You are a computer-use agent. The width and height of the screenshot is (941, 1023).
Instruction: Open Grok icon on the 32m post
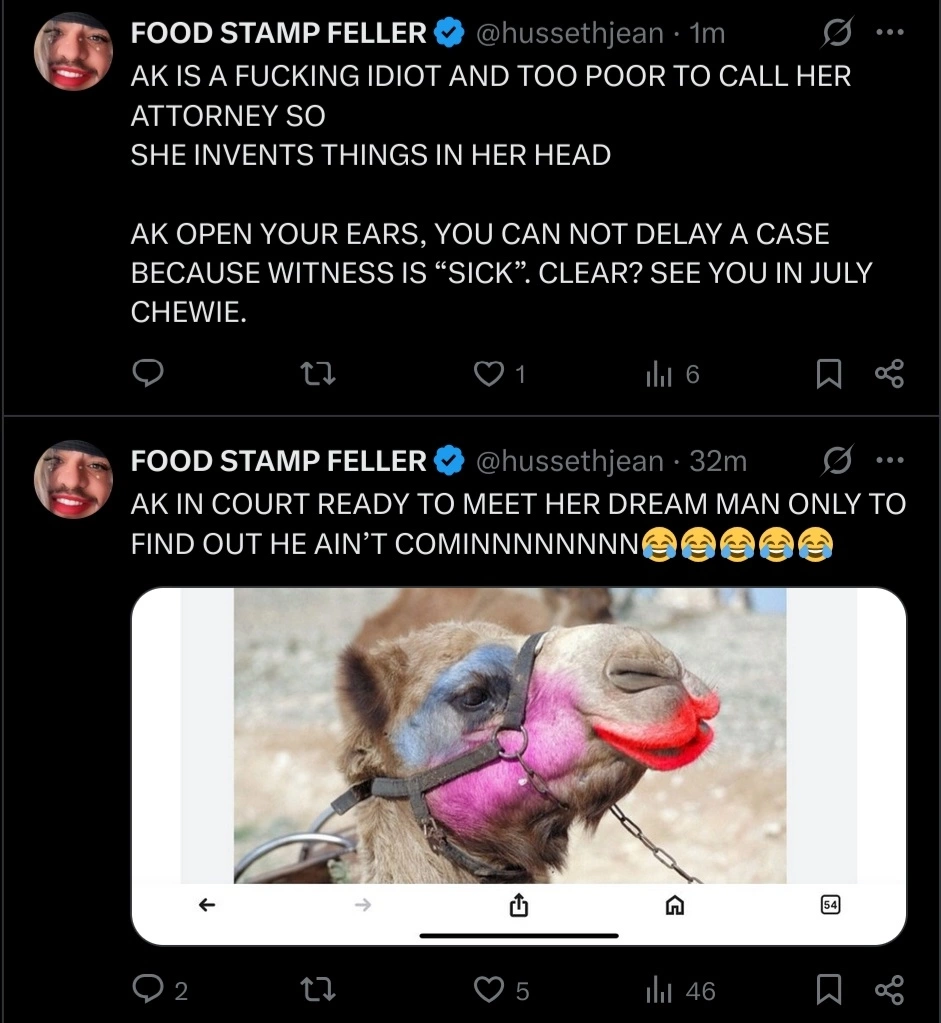point(837,461)
